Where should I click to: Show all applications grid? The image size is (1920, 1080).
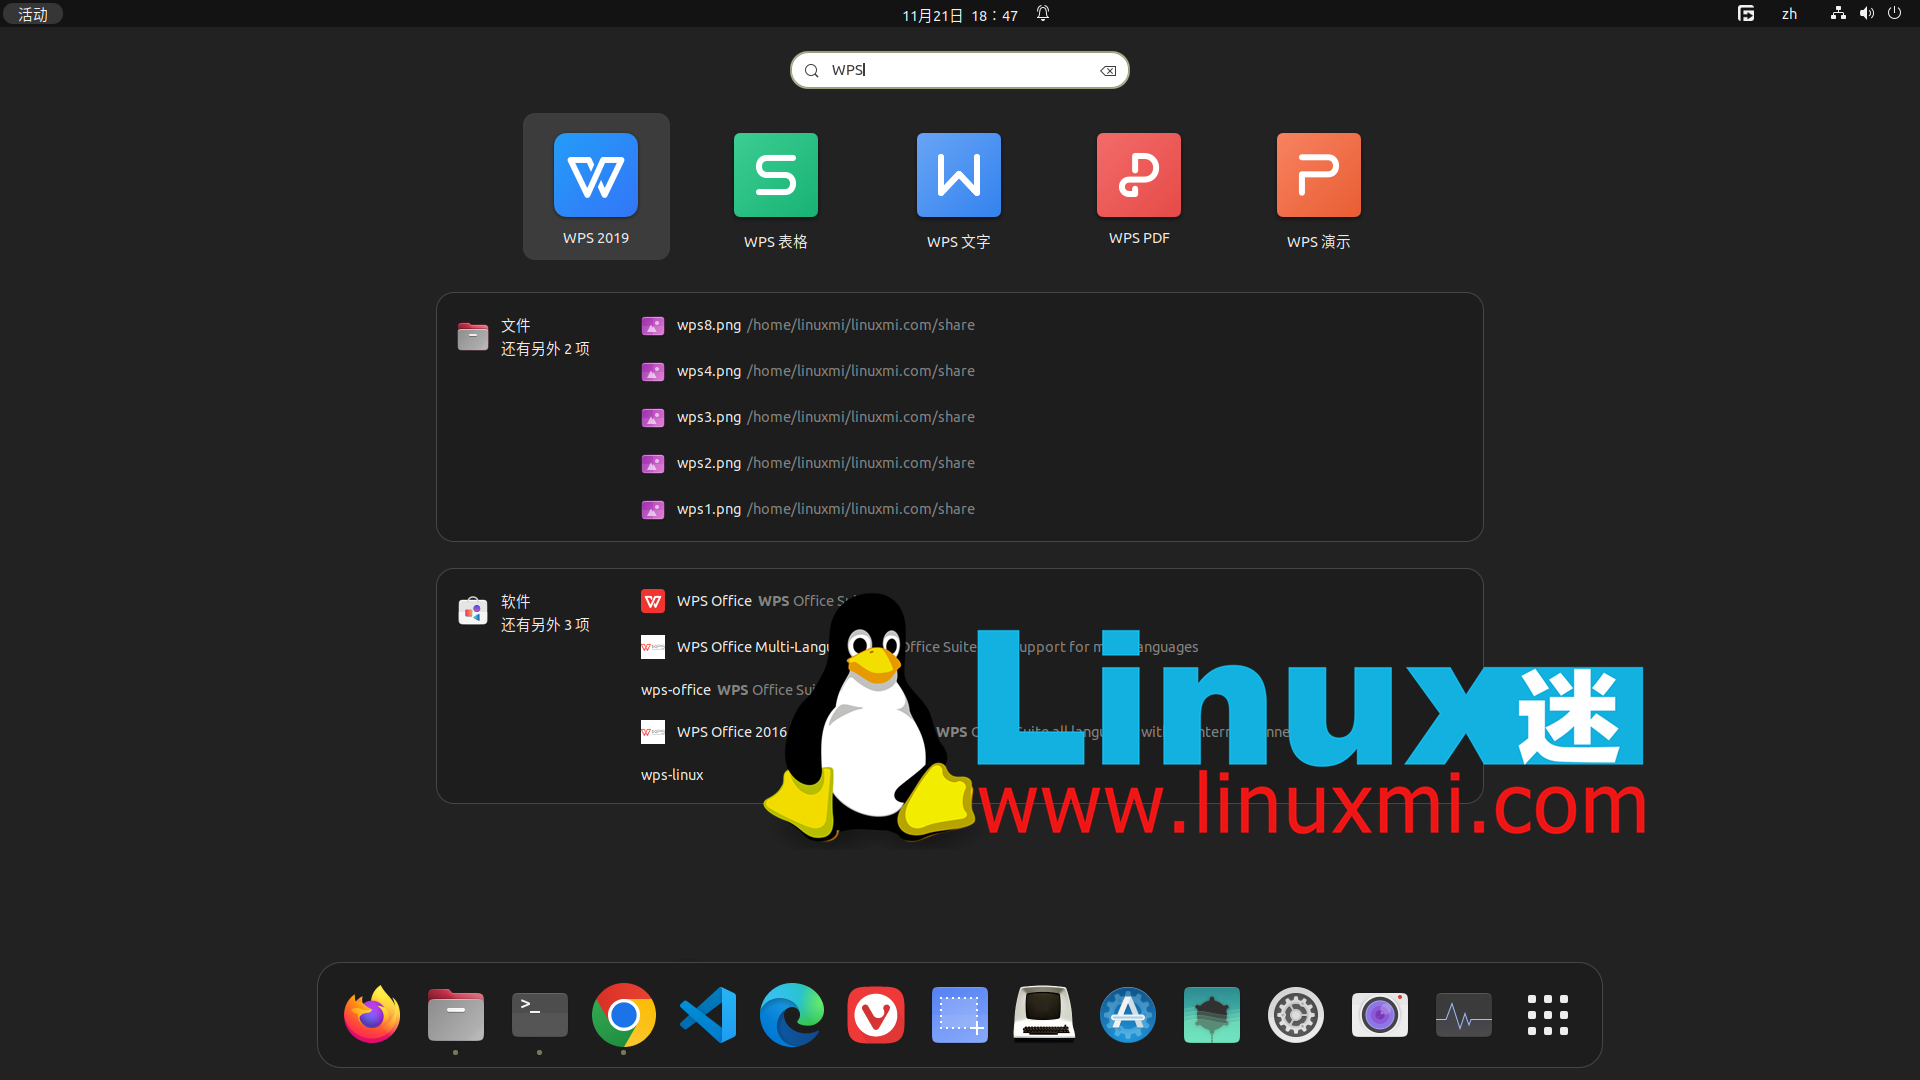[x=1548, y=1015]
